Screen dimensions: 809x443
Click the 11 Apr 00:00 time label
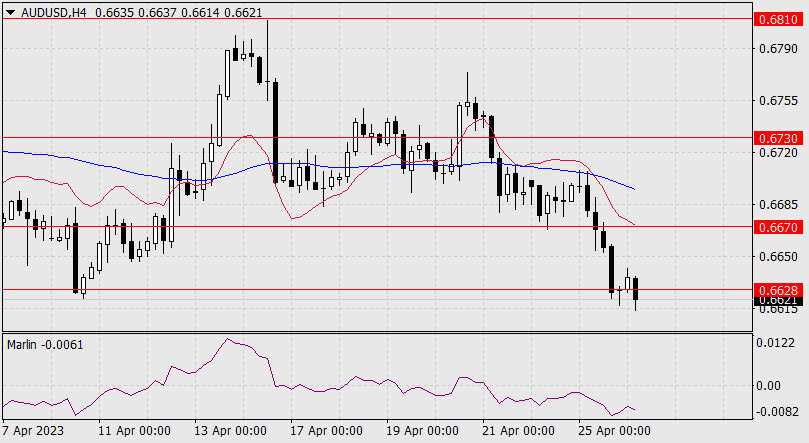(x=134, y=431)
